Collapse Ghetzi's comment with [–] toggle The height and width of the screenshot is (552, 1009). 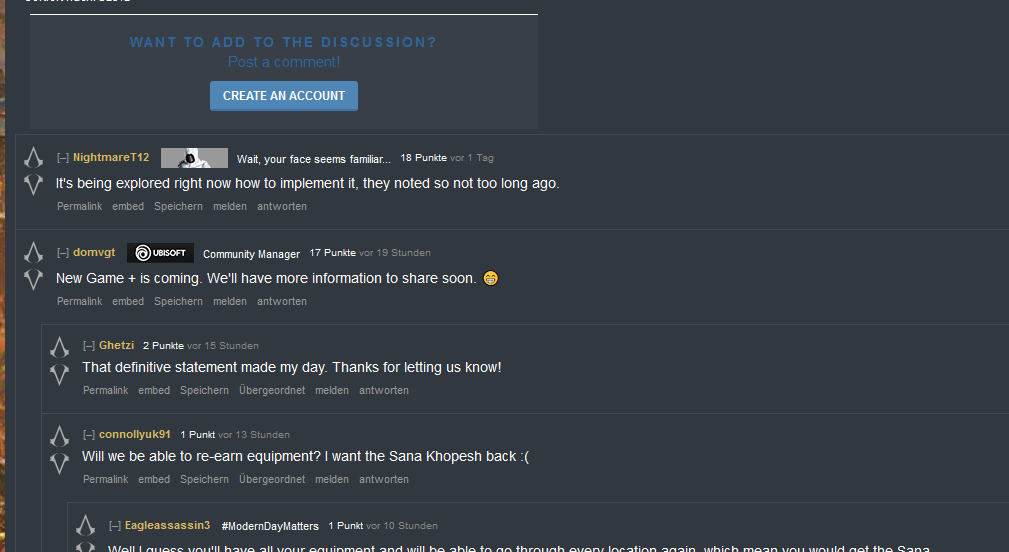tap(89, 345)
